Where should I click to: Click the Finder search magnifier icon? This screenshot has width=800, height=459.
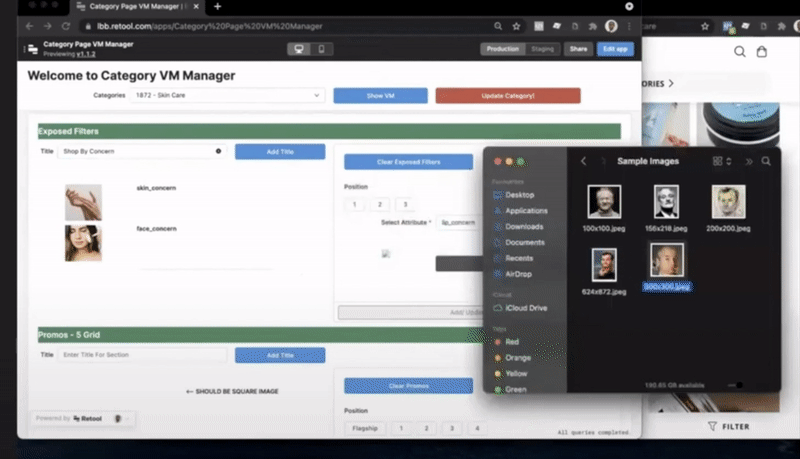766,161
